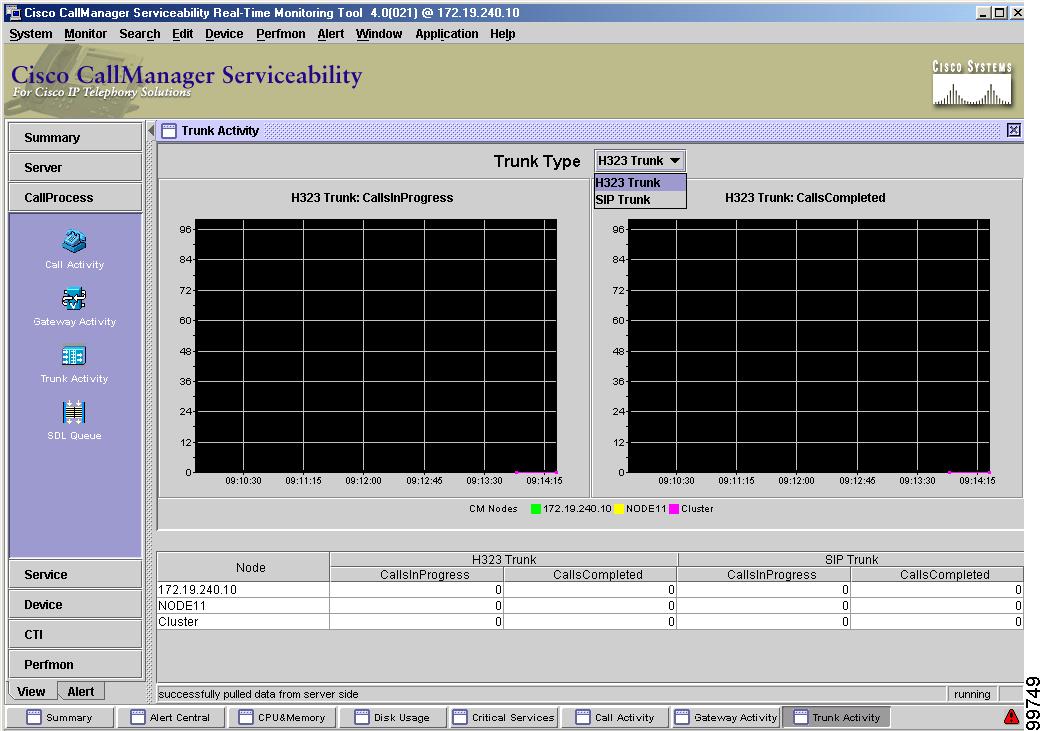Image resolution: width=1046 pixels, height=731 pixels.
Task: Switch to the Alert Central window tab
Action: click(x=172, y=717)
